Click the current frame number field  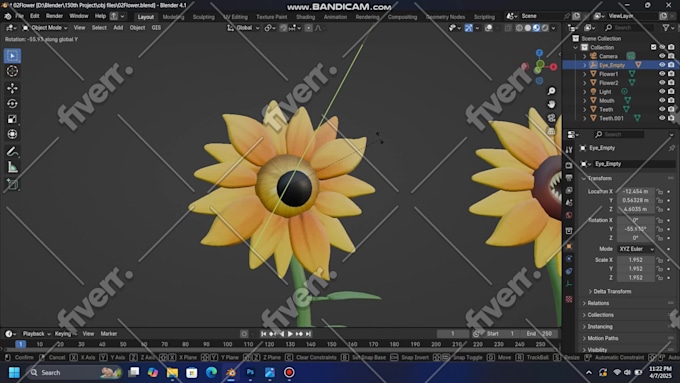pyautogui.click(x=453, y=334)
